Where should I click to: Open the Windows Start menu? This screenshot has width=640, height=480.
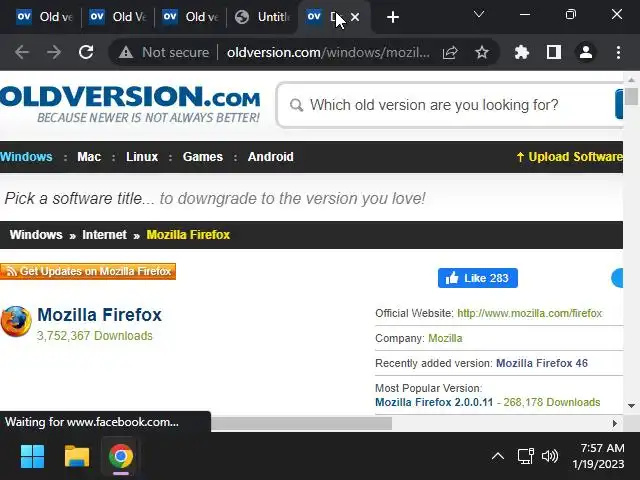(x=32, y=456)
